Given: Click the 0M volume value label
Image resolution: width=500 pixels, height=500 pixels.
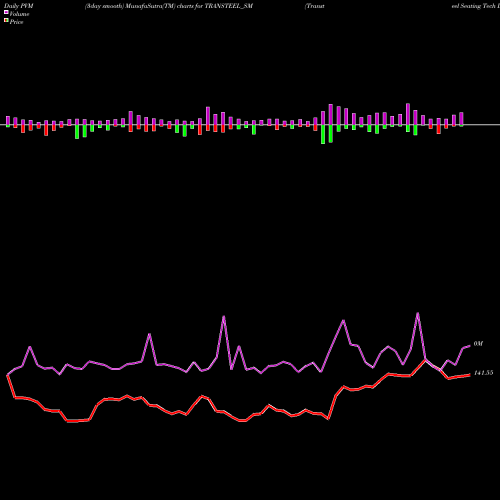Looking at the screenshot, I should pos(478,344).
